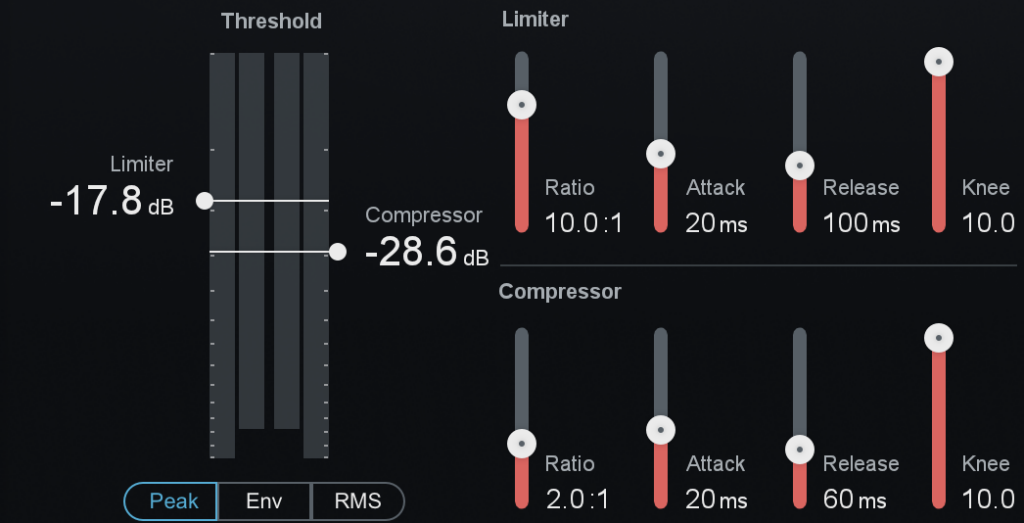Click the Limiter attack 20 ms value
The image size is (1024, 523).
(x=716, y=223)
